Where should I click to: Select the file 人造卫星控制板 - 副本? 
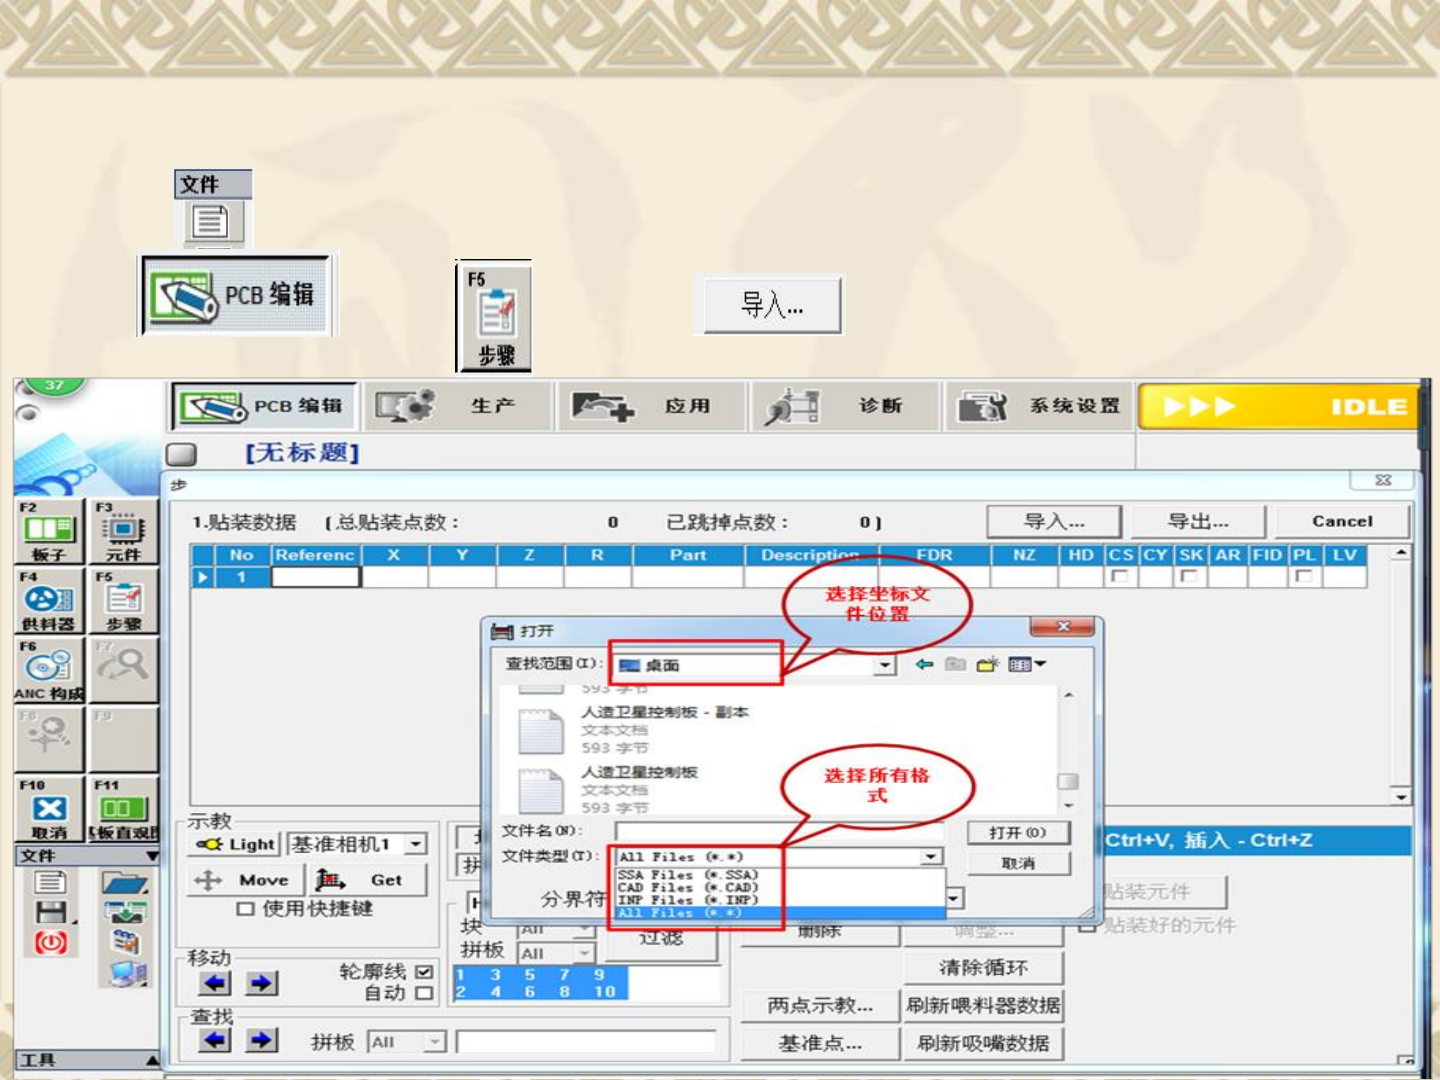[x=665, y=712]
